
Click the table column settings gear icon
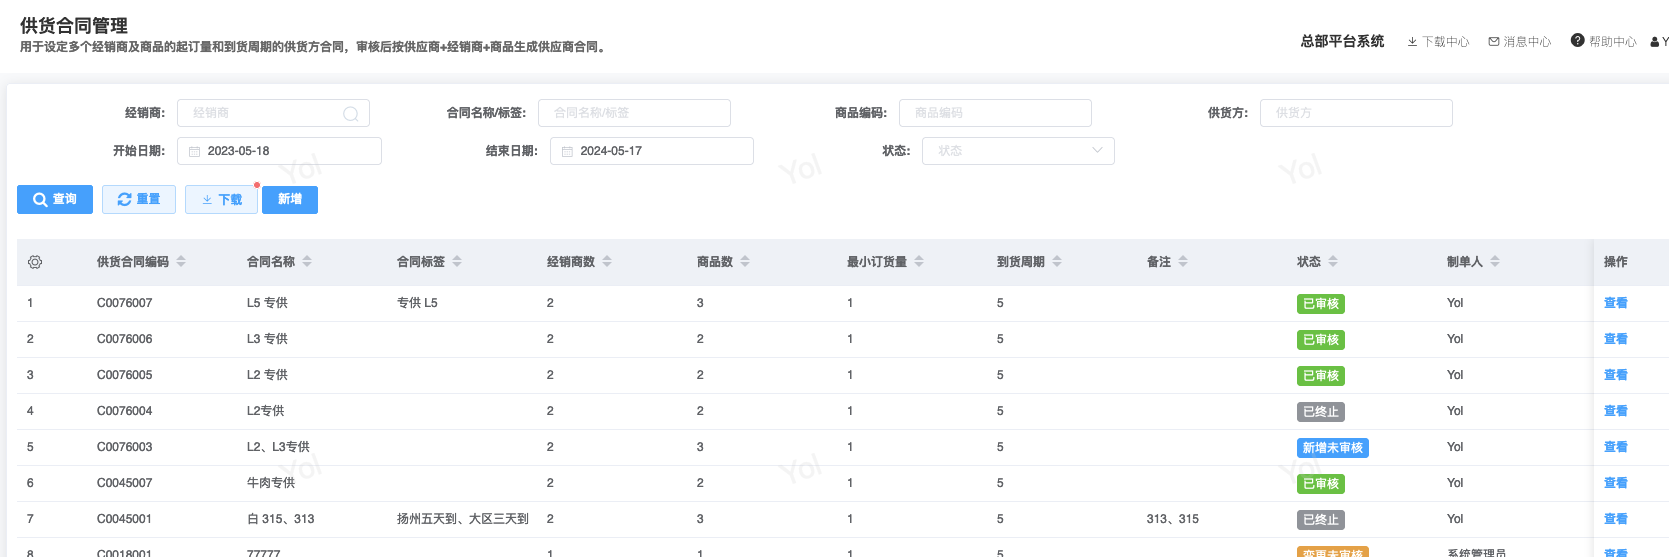point(35,262)
